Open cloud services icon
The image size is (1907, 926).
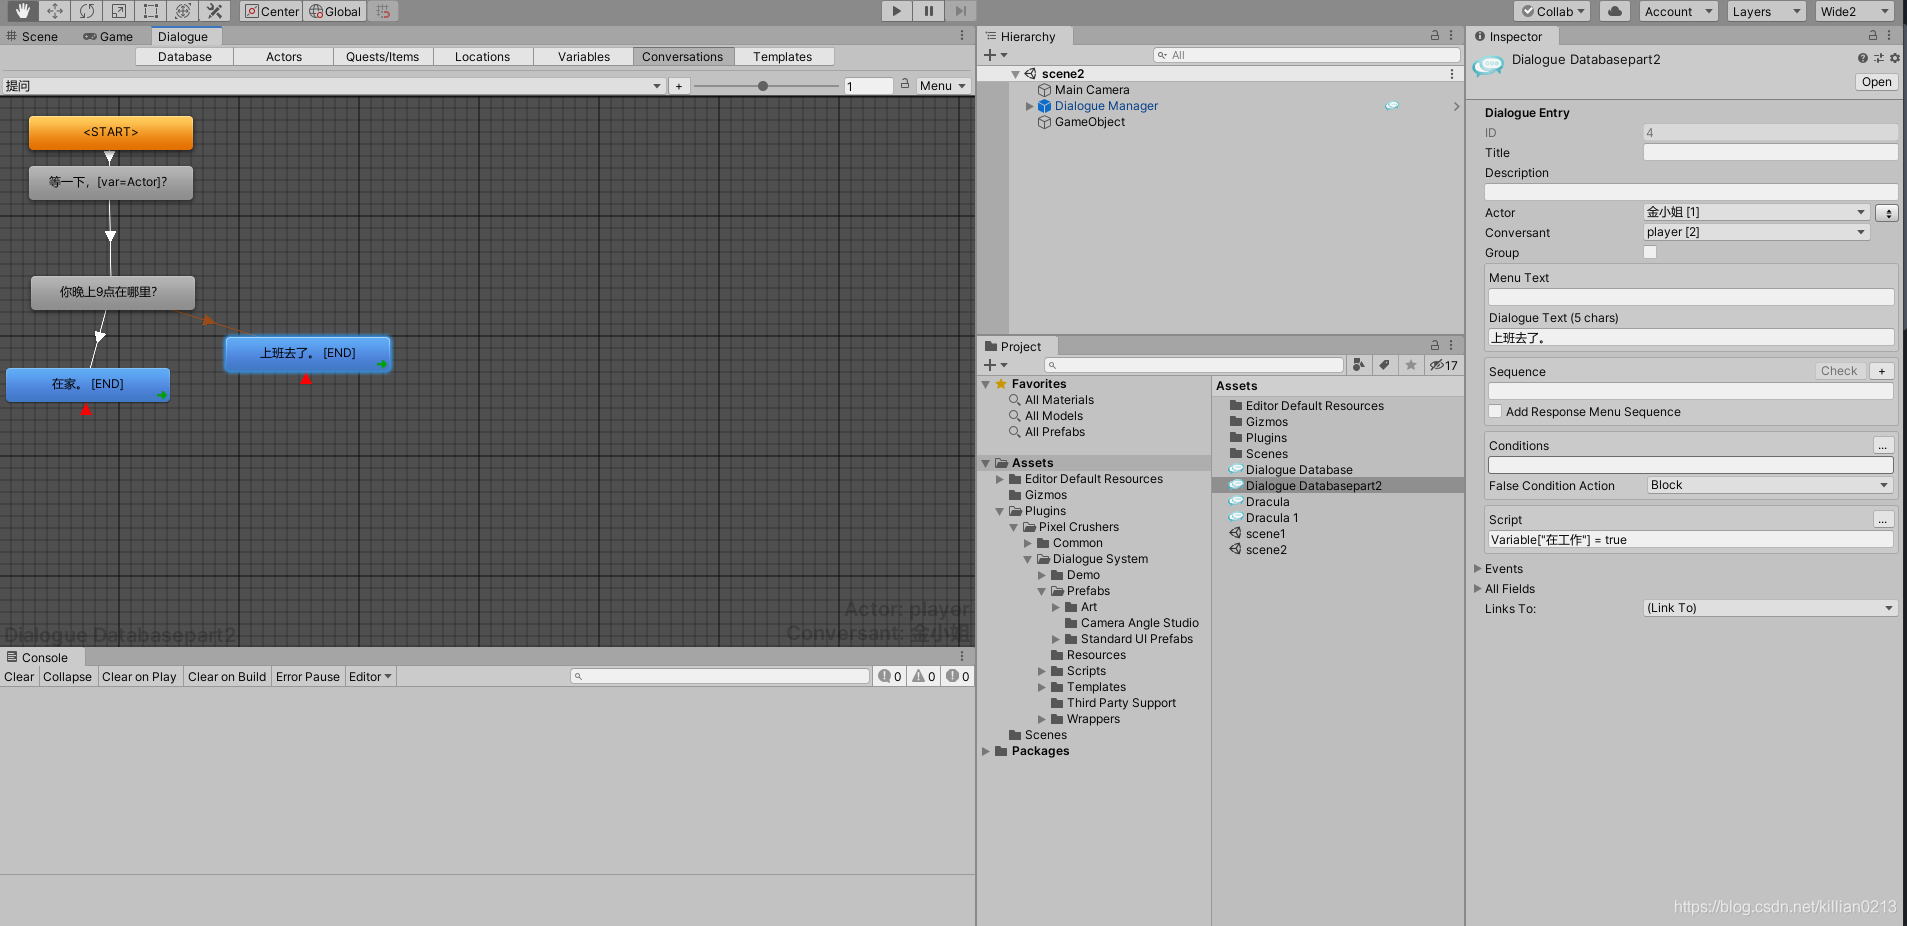[1614, 11]
